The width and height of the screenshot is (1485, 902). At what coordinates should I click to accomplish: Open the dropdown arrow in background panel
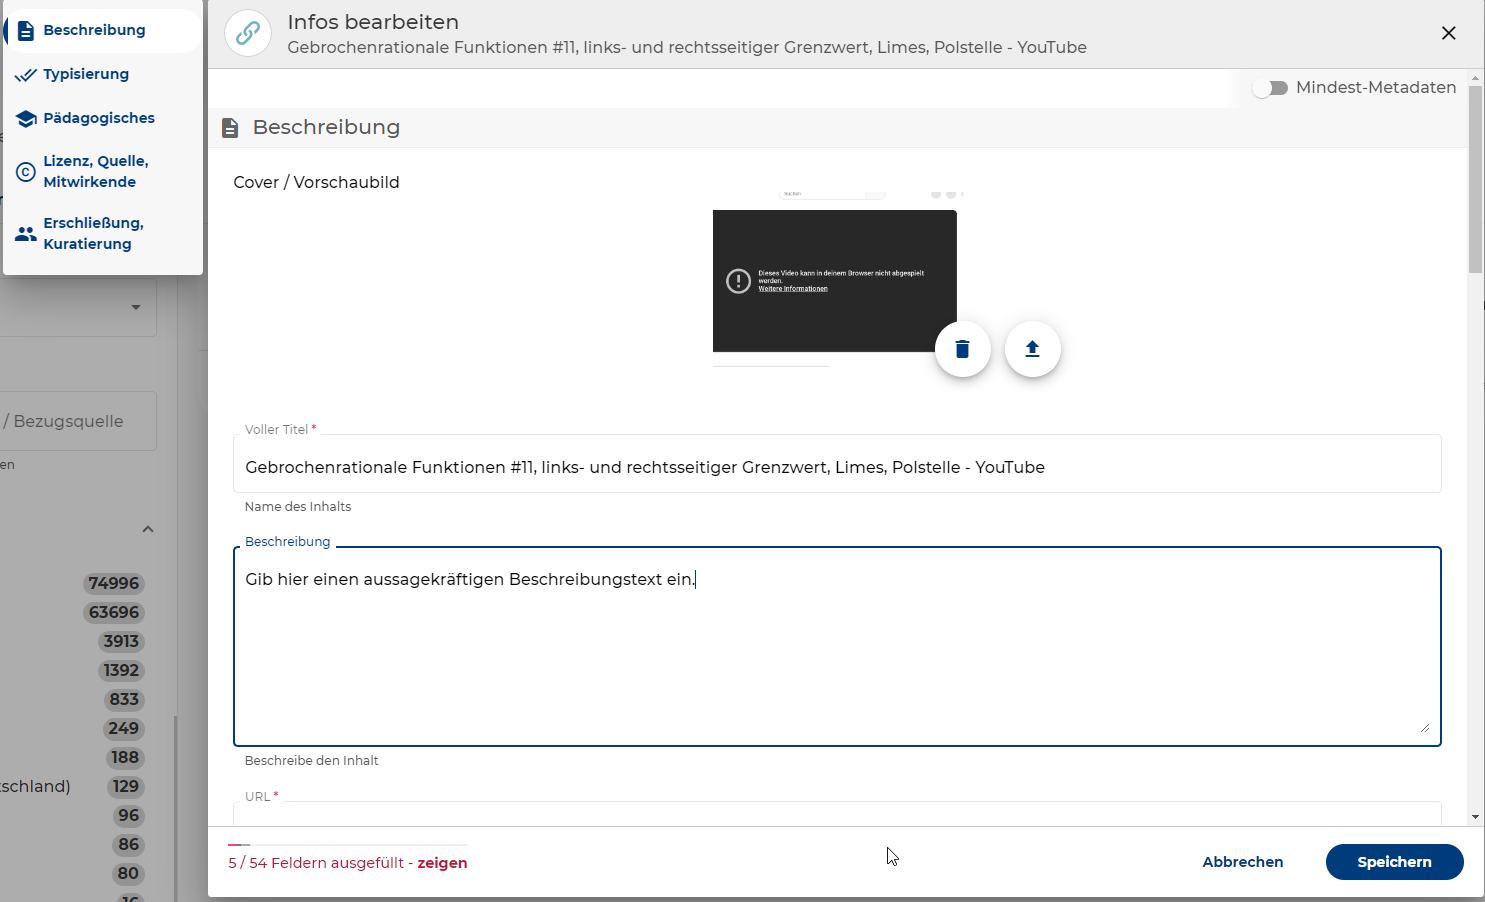[x=136, y=308]
